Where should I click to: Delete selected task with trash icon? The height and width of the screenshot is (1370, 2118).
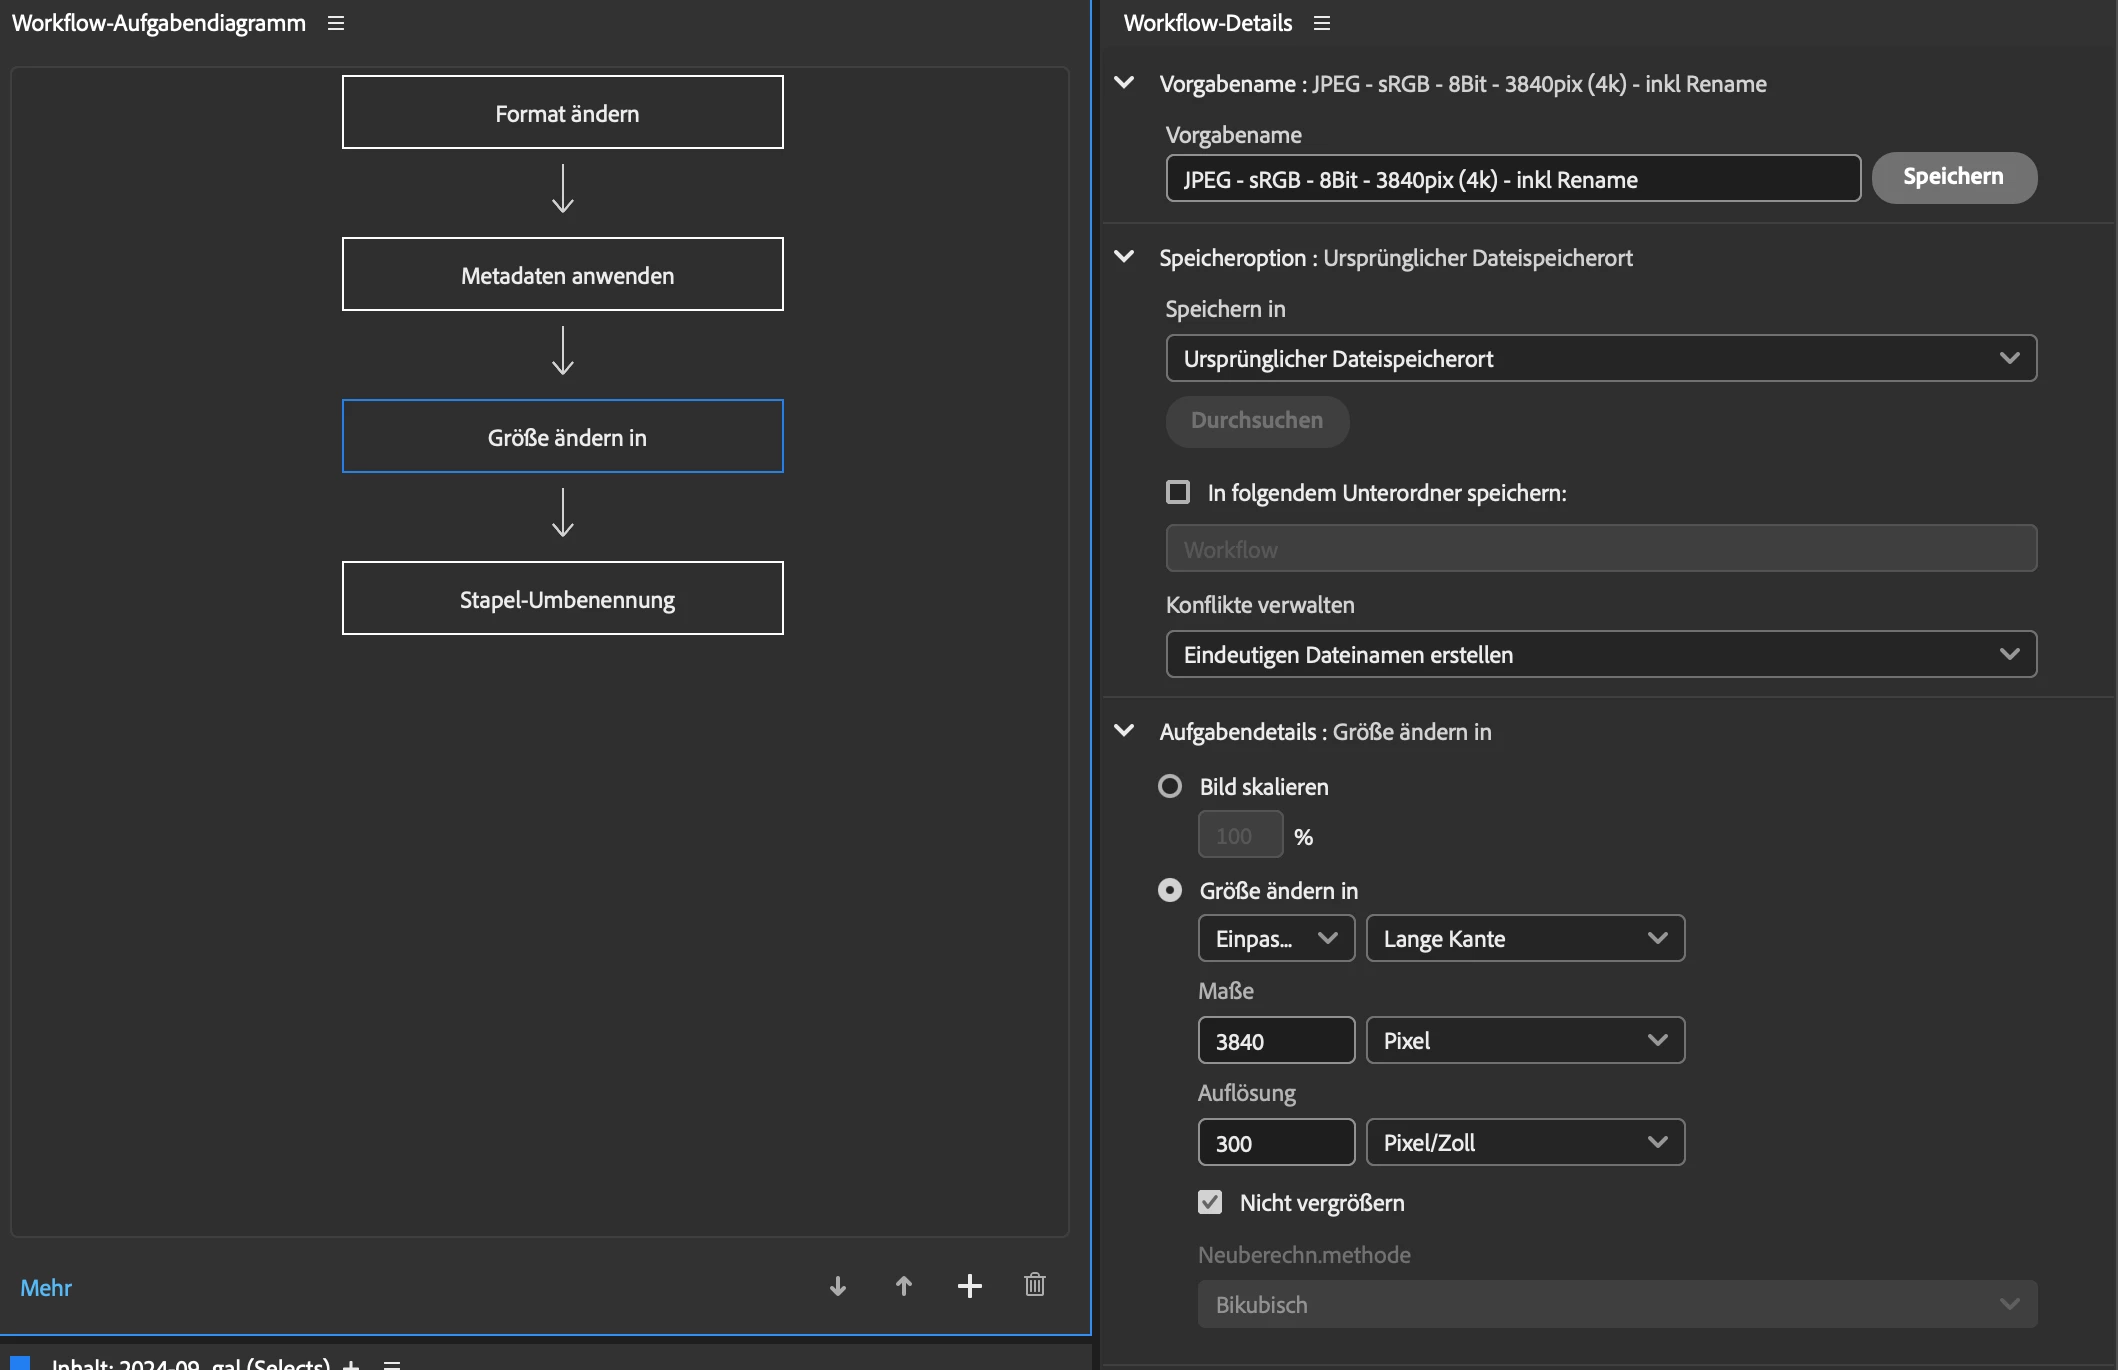tap(1035, 1285)
